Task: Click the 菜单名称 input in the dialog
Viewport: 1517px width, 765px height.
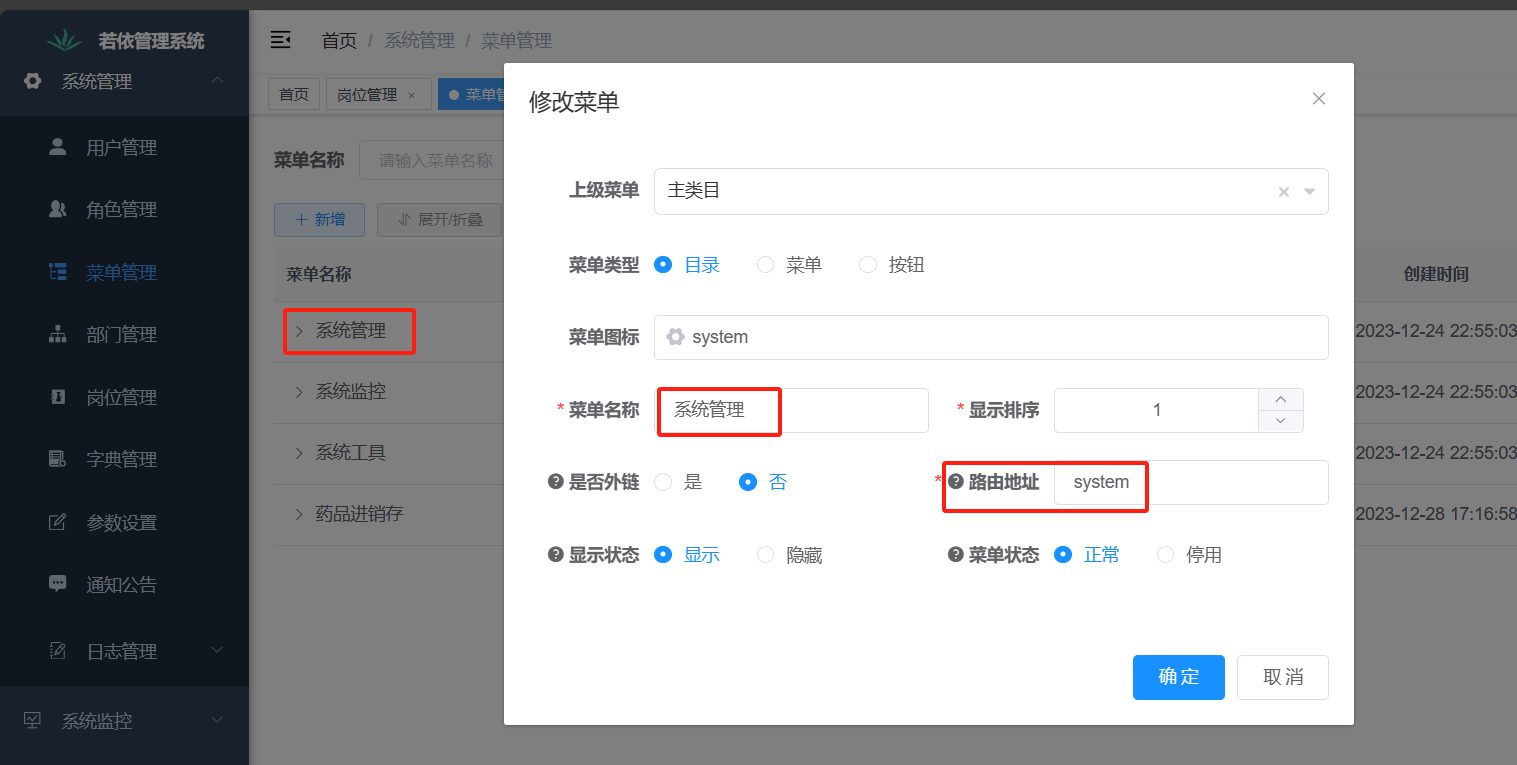Action: (791, 410)
